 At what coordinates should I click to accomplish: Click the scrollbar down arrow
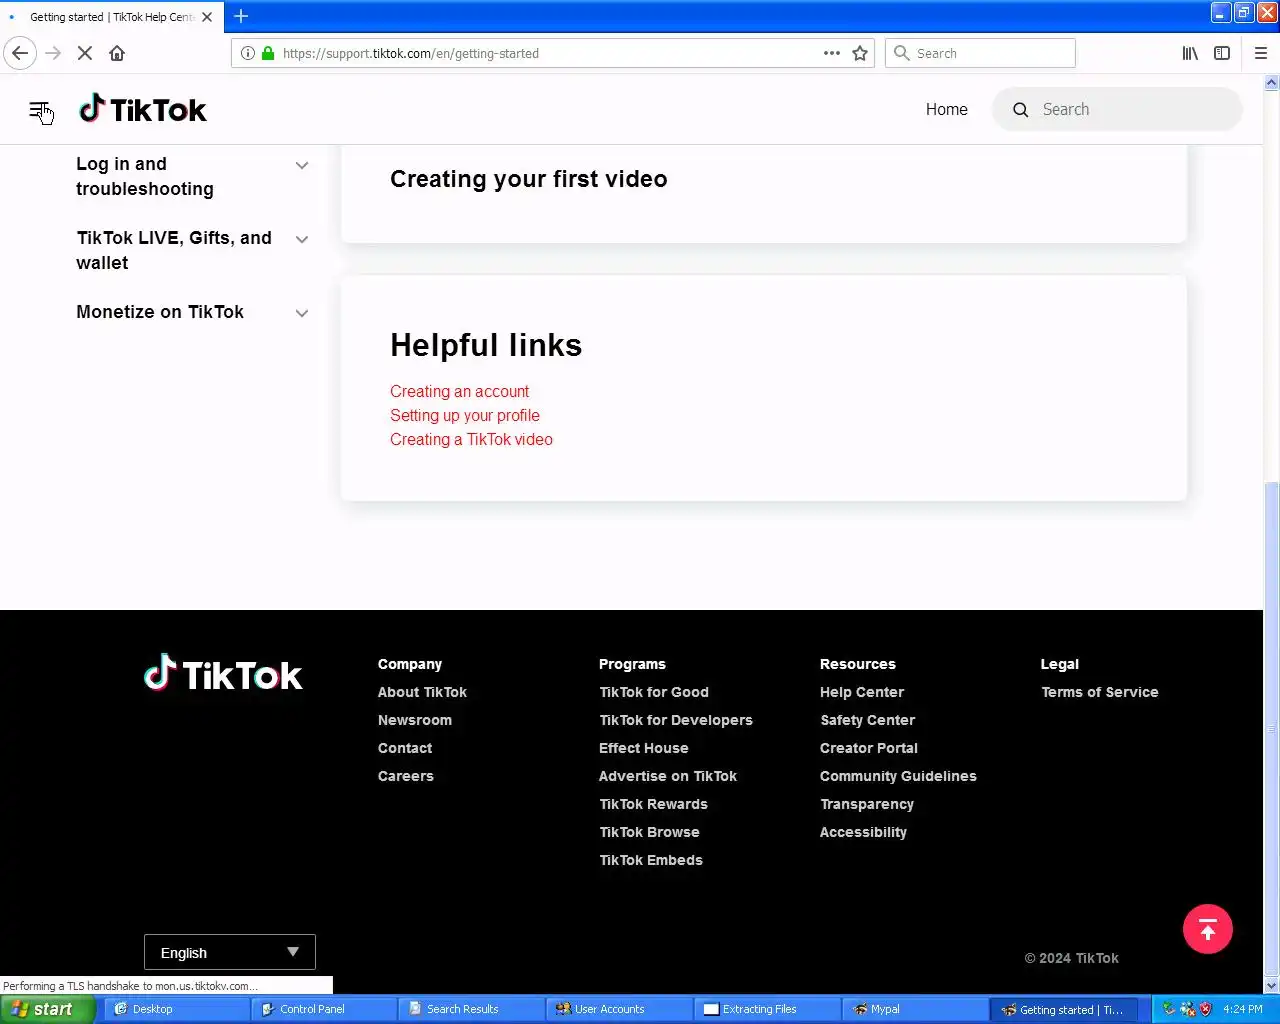pos(1271,986)
